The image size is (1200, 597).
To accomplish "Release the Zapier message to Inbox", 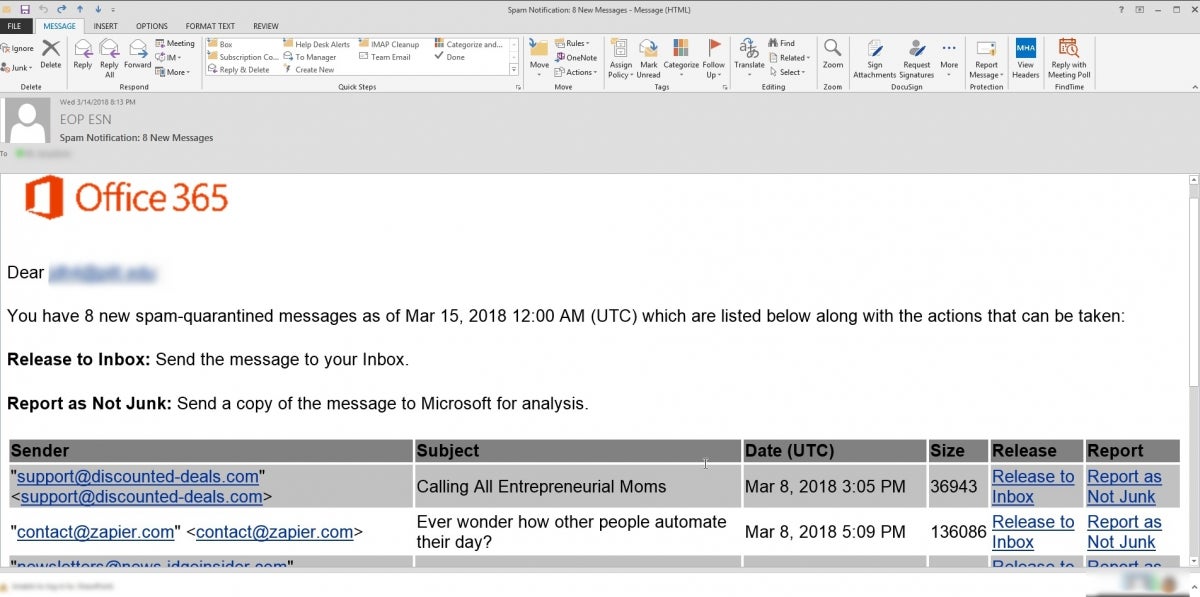I will (x=1033, y=532).
